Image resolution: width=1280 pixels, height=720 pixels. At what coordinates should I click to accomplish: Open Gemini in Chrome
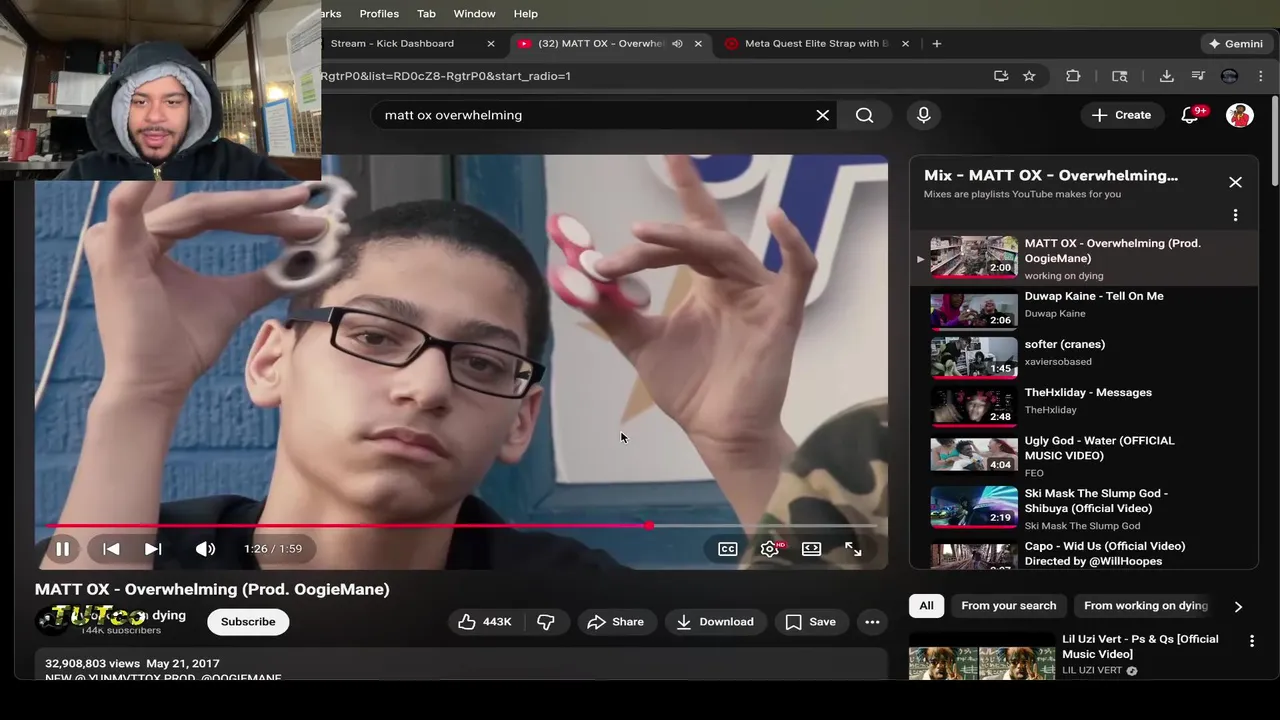pyautogui.click(x=1236, y=44)
